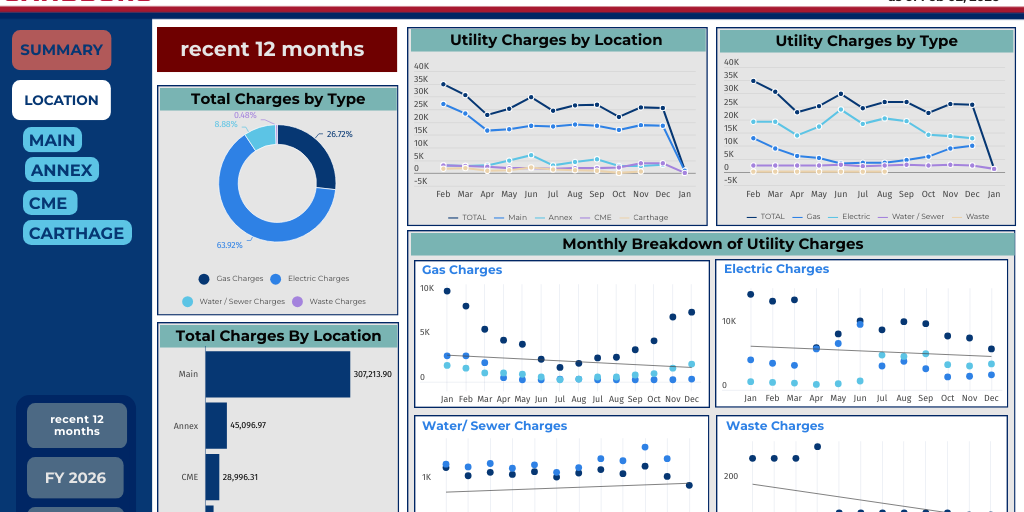
Task: Go to the ANNEX location page
Action: (x=62, y=170)
